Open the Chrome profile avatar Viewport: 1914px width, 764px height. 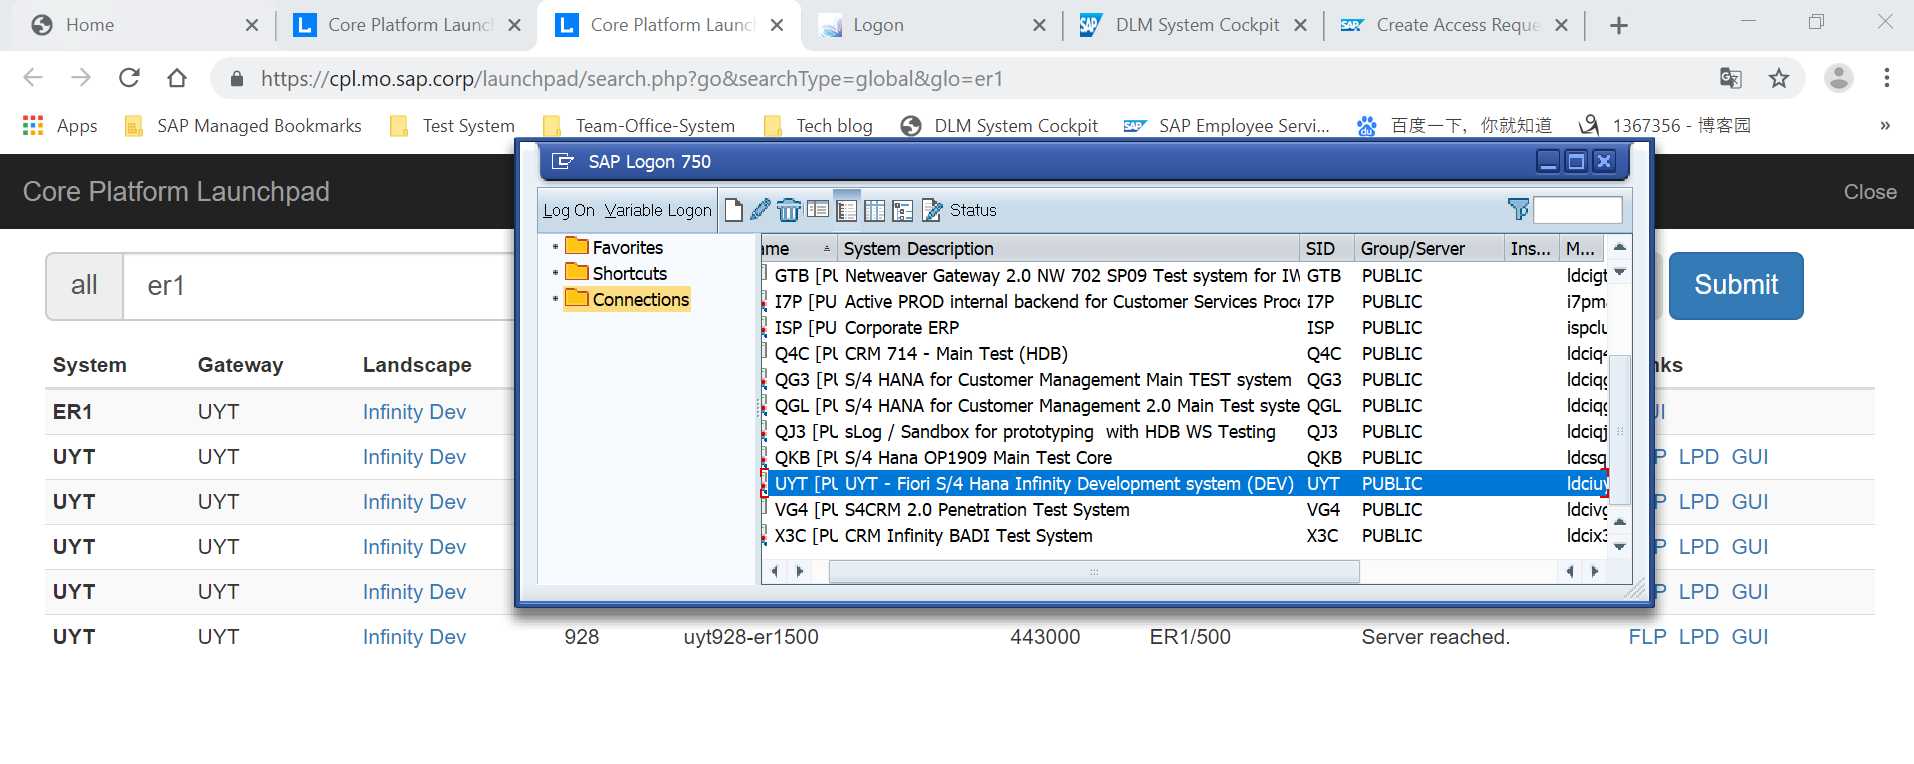pyautogui.click(x=1839, y=78)
